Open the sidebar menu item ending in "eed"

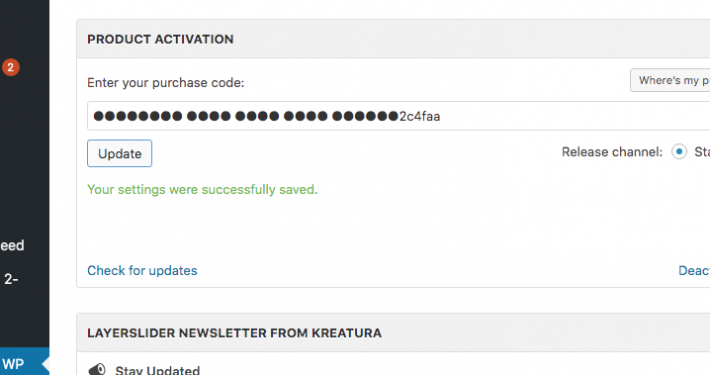[x=12, y=245]
